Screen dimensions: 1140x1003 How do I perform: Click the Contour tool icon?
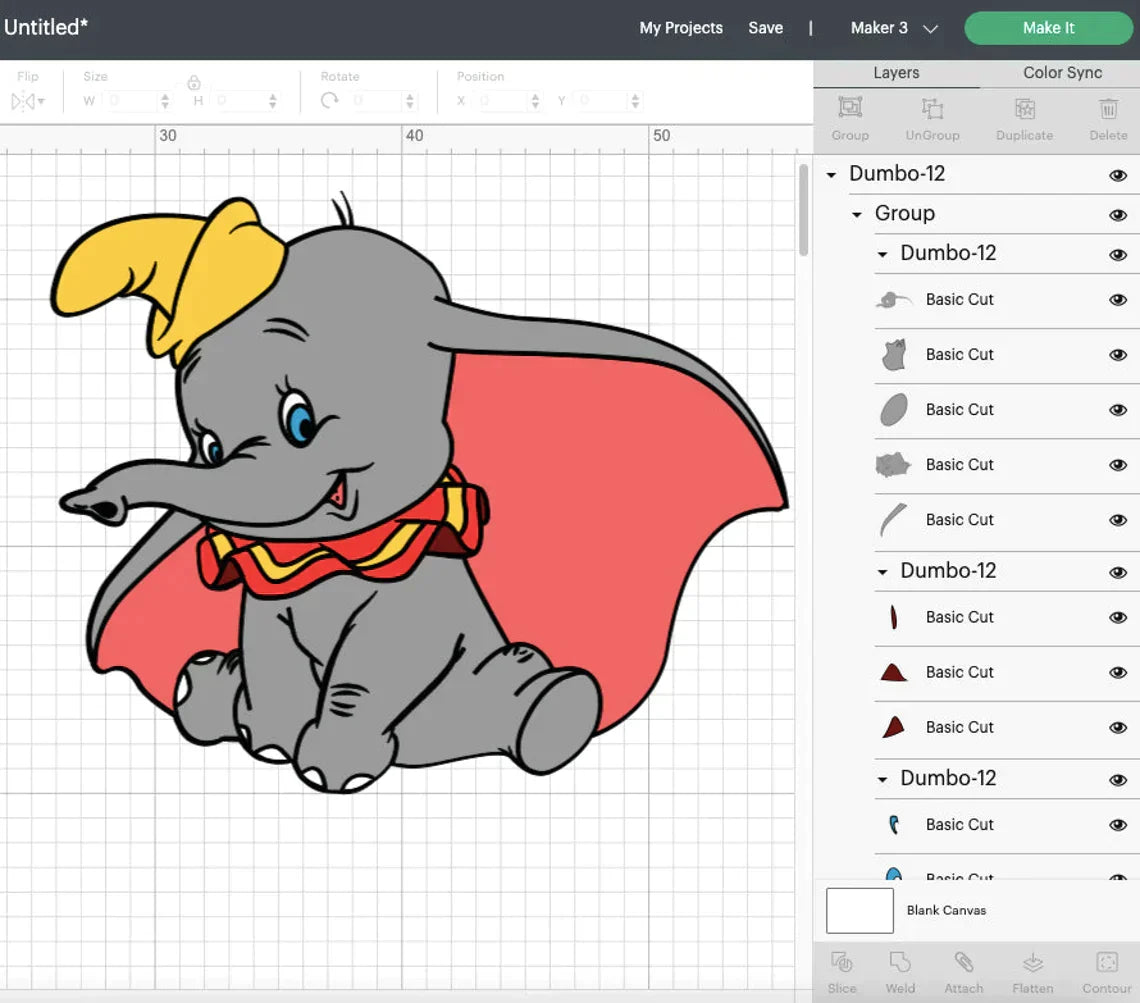click(x=1106, y=963)
